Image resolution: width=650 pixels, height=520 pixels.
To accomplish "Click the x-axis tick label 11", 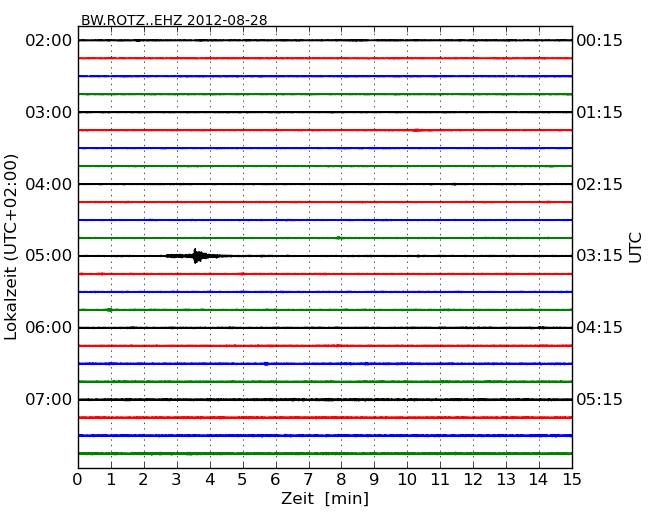I will (440, 480).
